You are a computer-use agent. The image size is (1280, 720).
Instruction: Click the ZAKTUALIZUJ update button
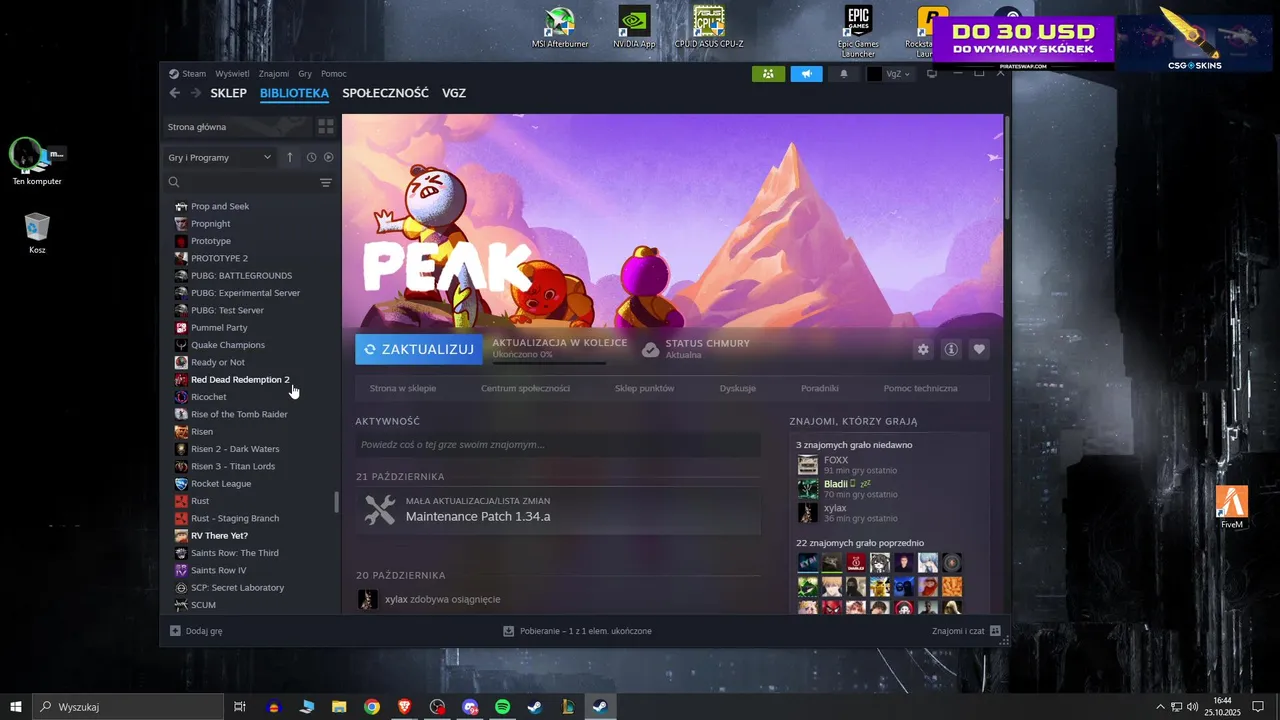(x=419, y=349)
